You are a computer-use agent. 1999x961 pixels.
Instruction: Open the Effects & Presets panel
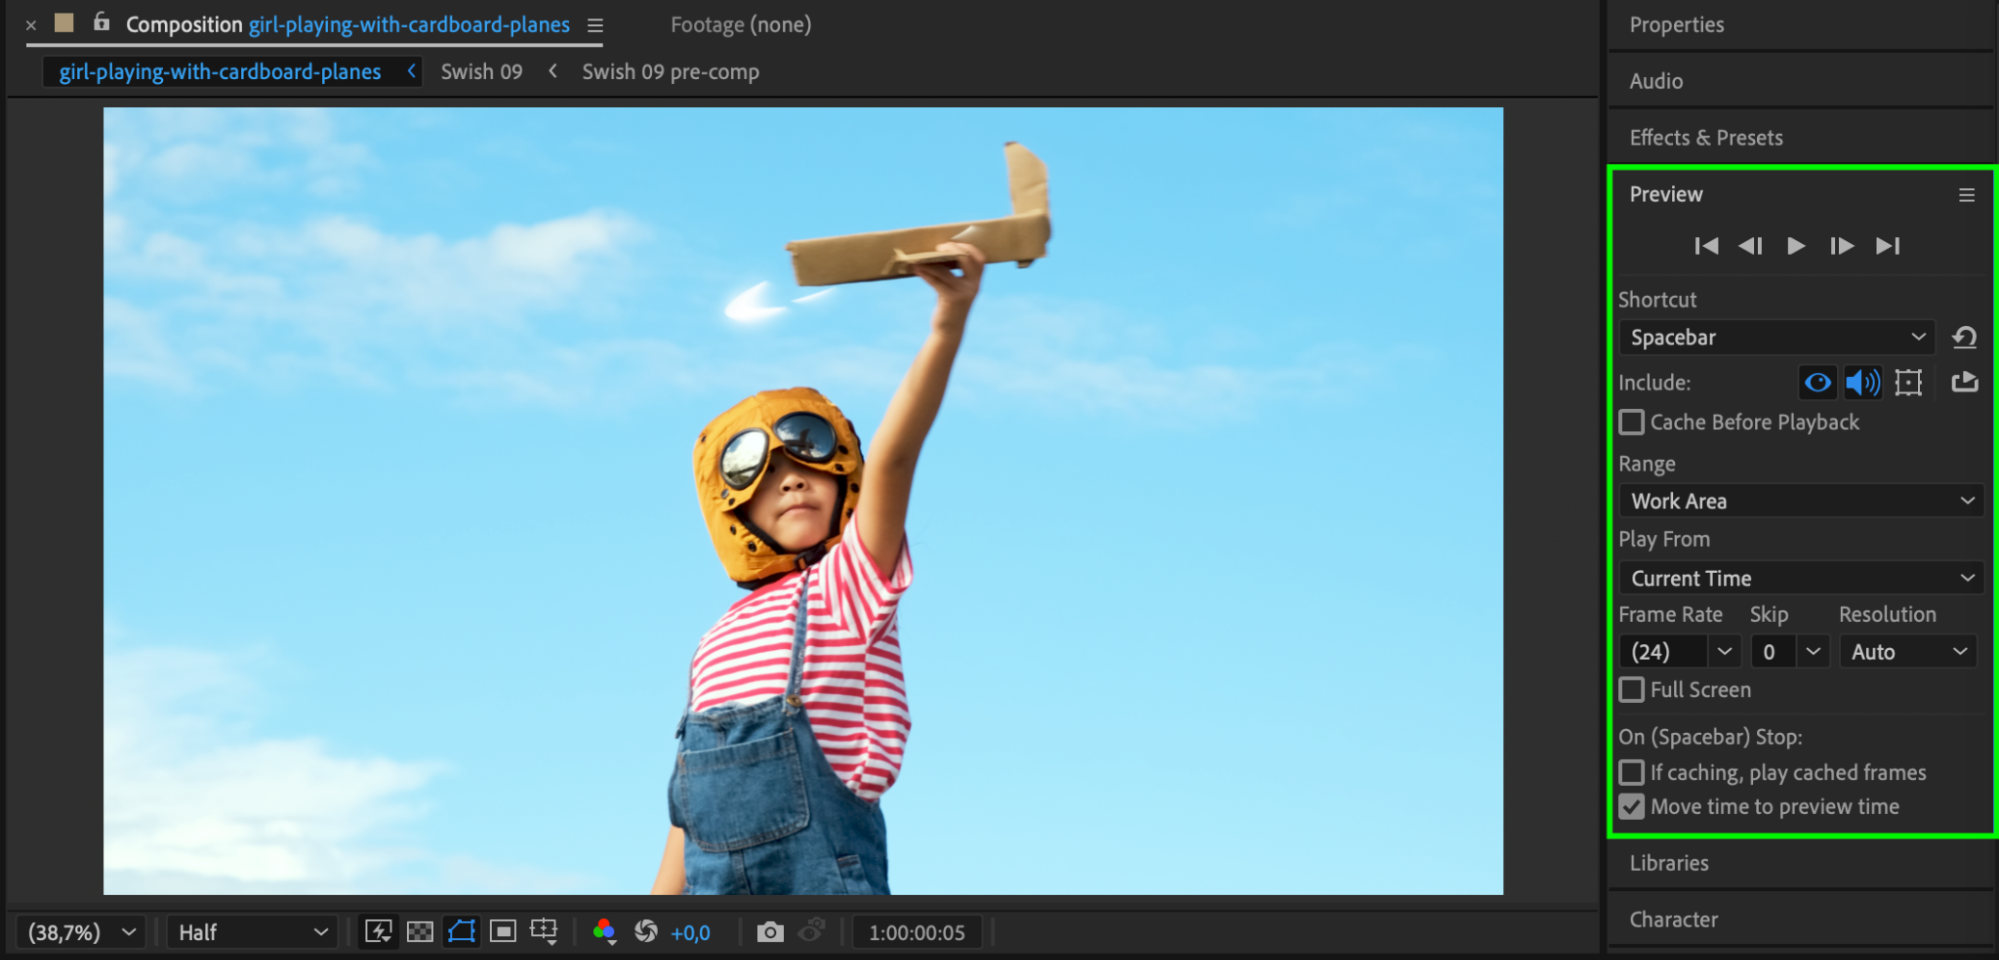(1706, 138)
